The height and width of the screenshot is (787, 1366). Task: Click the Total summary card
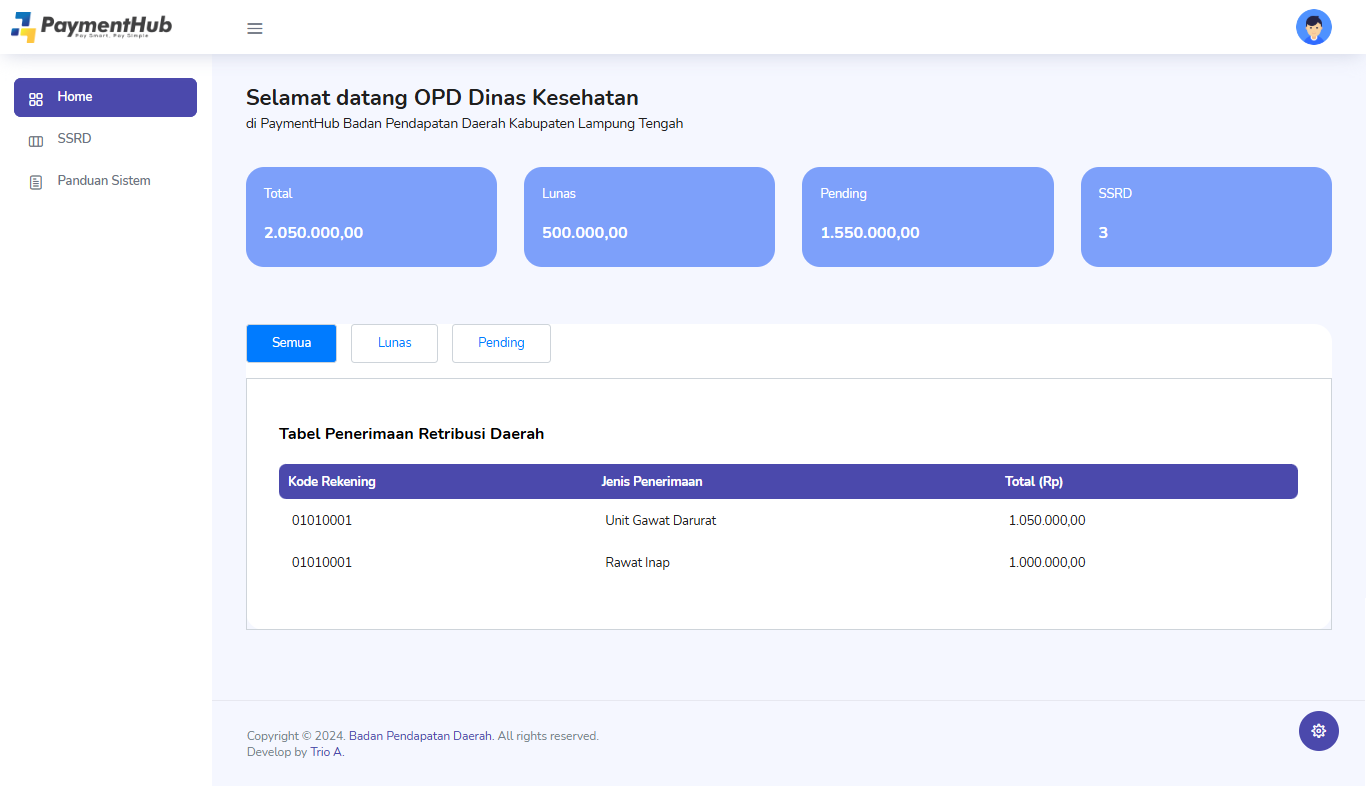click(371, 217)
